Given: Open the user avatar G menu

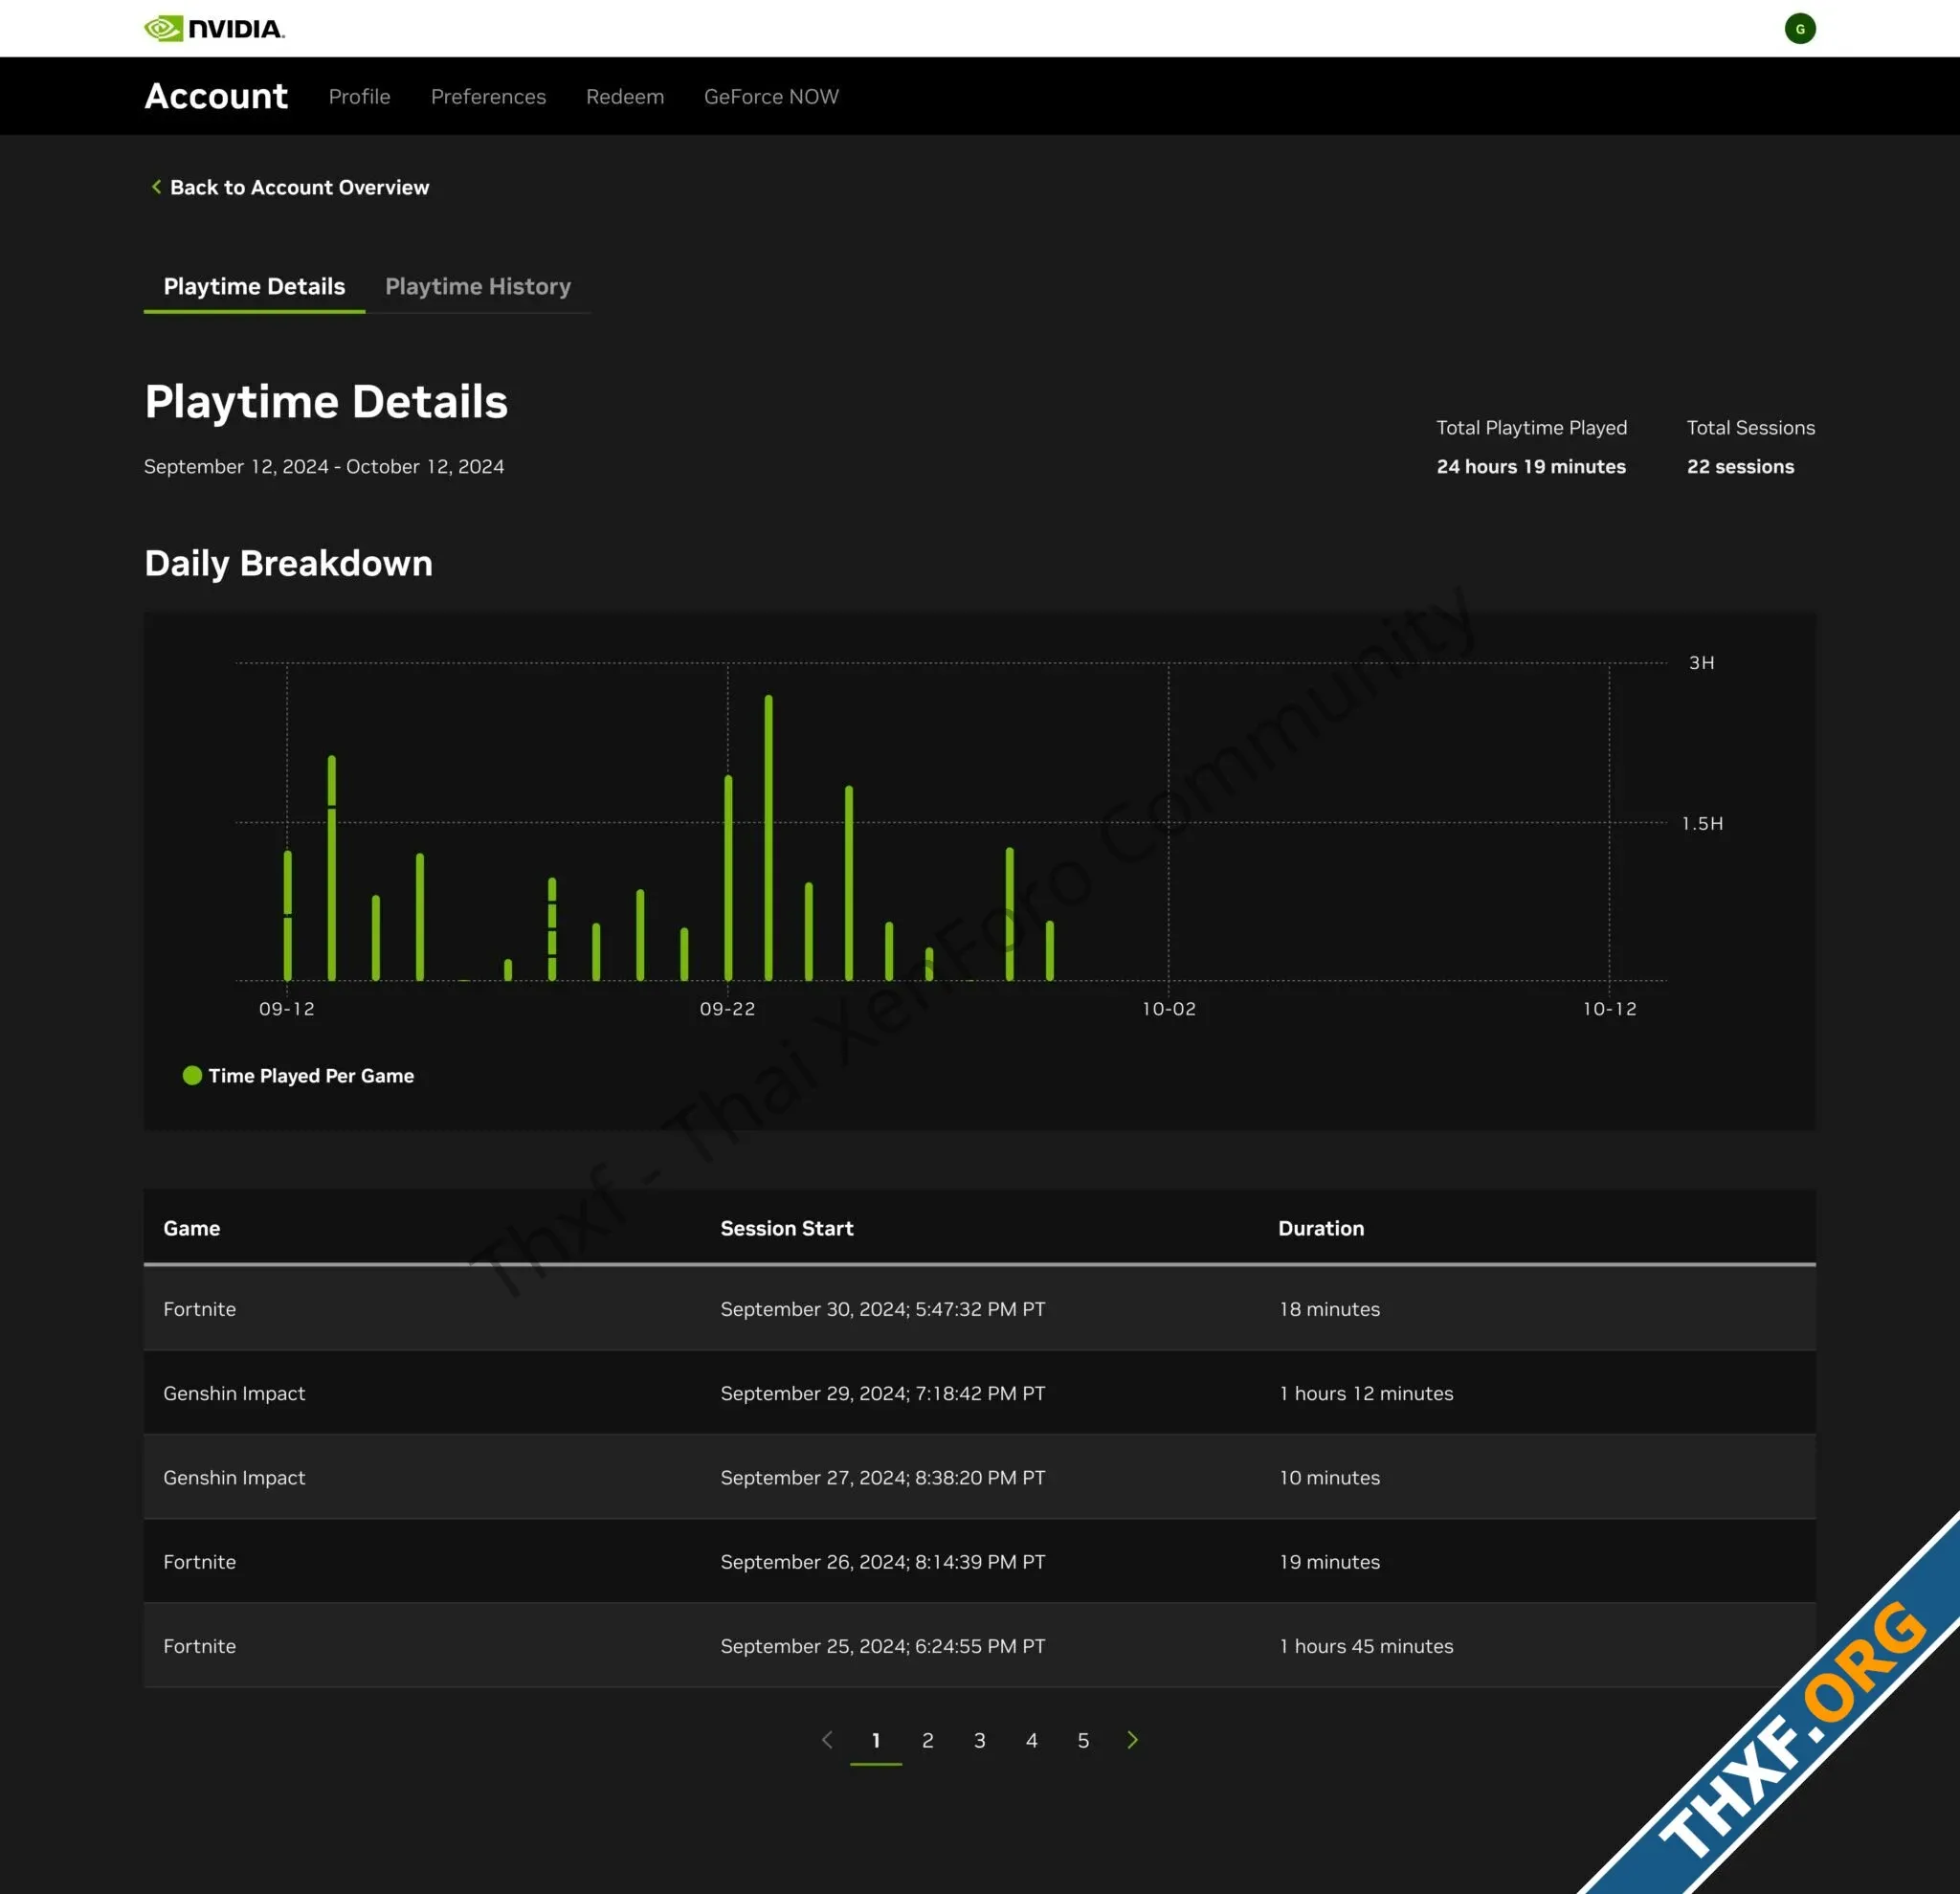Looking at the screenshot, I should [1799, 28].
